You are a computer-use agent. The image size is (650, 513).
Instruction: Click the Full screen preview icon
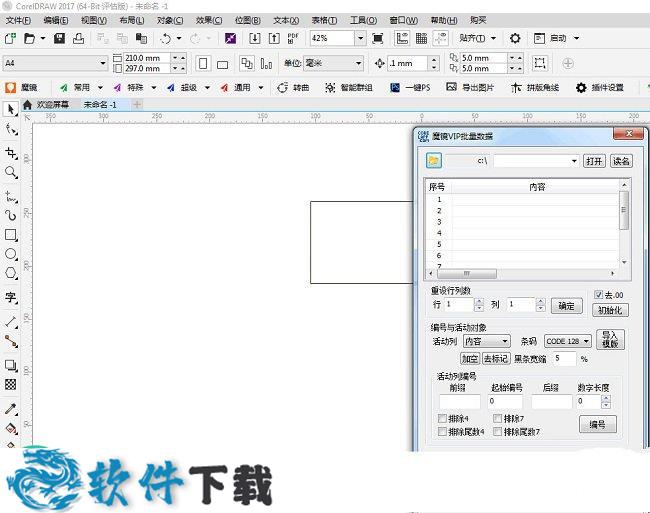pos(378,39)
